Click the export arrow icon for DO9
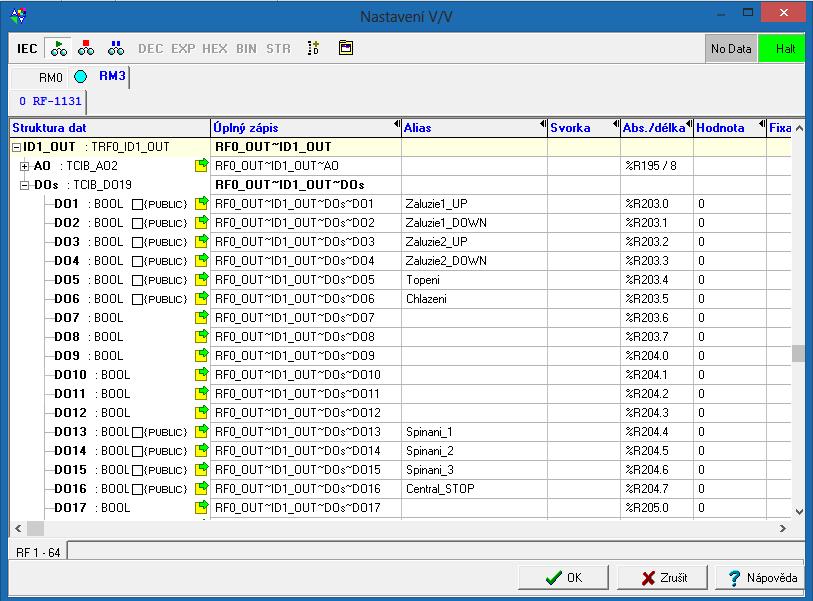 click(202, 356)
